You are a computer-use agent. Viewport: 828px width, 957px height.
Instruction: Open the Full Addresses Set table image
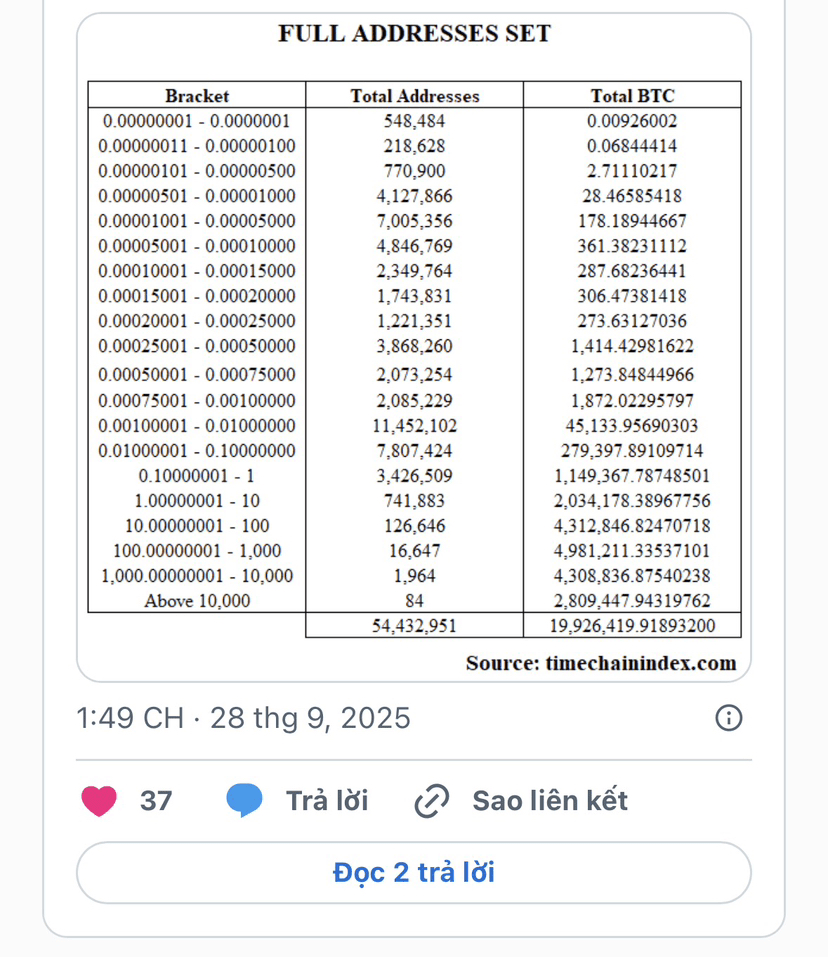[414, 347]
